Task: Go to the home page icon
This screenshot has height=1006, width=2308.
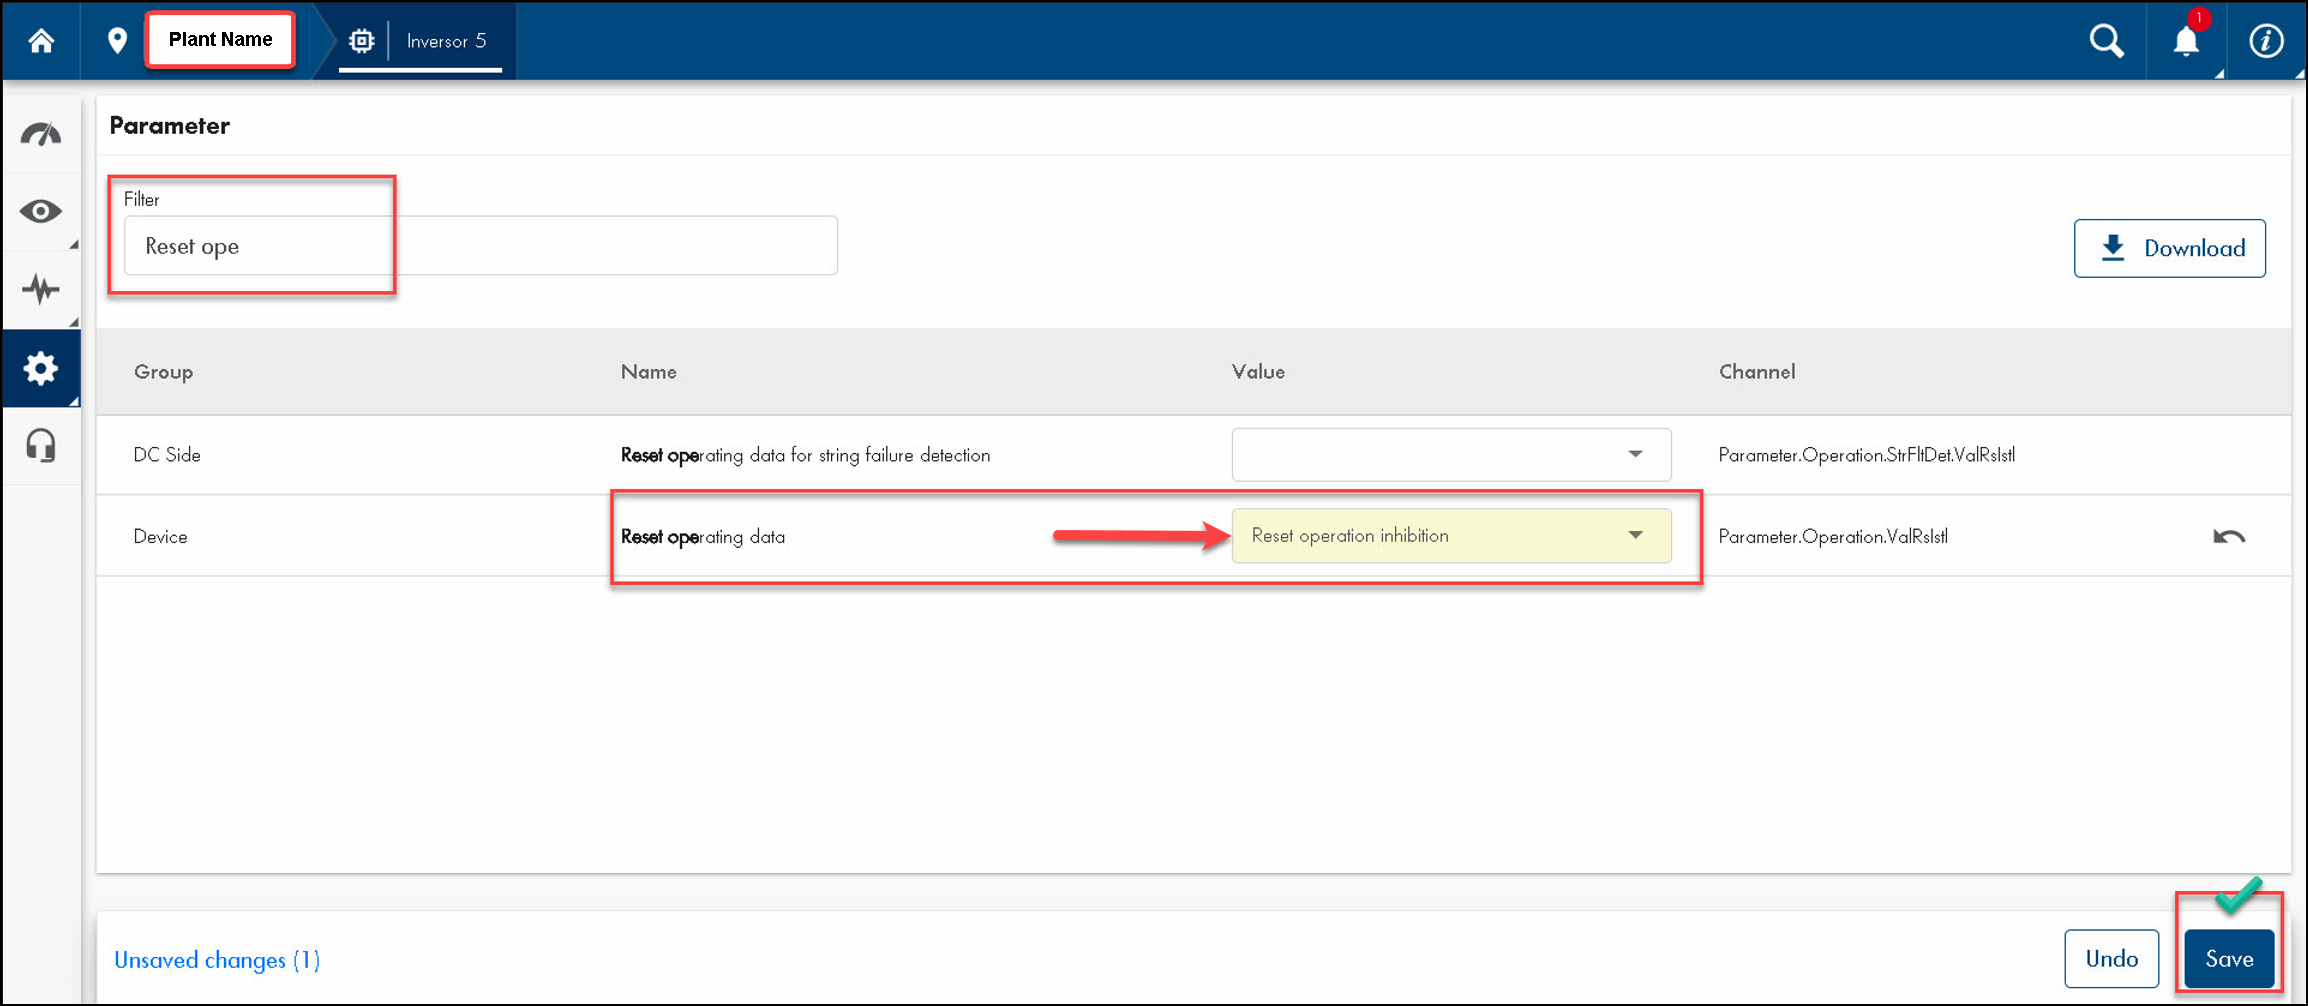Action: [41, 41]
